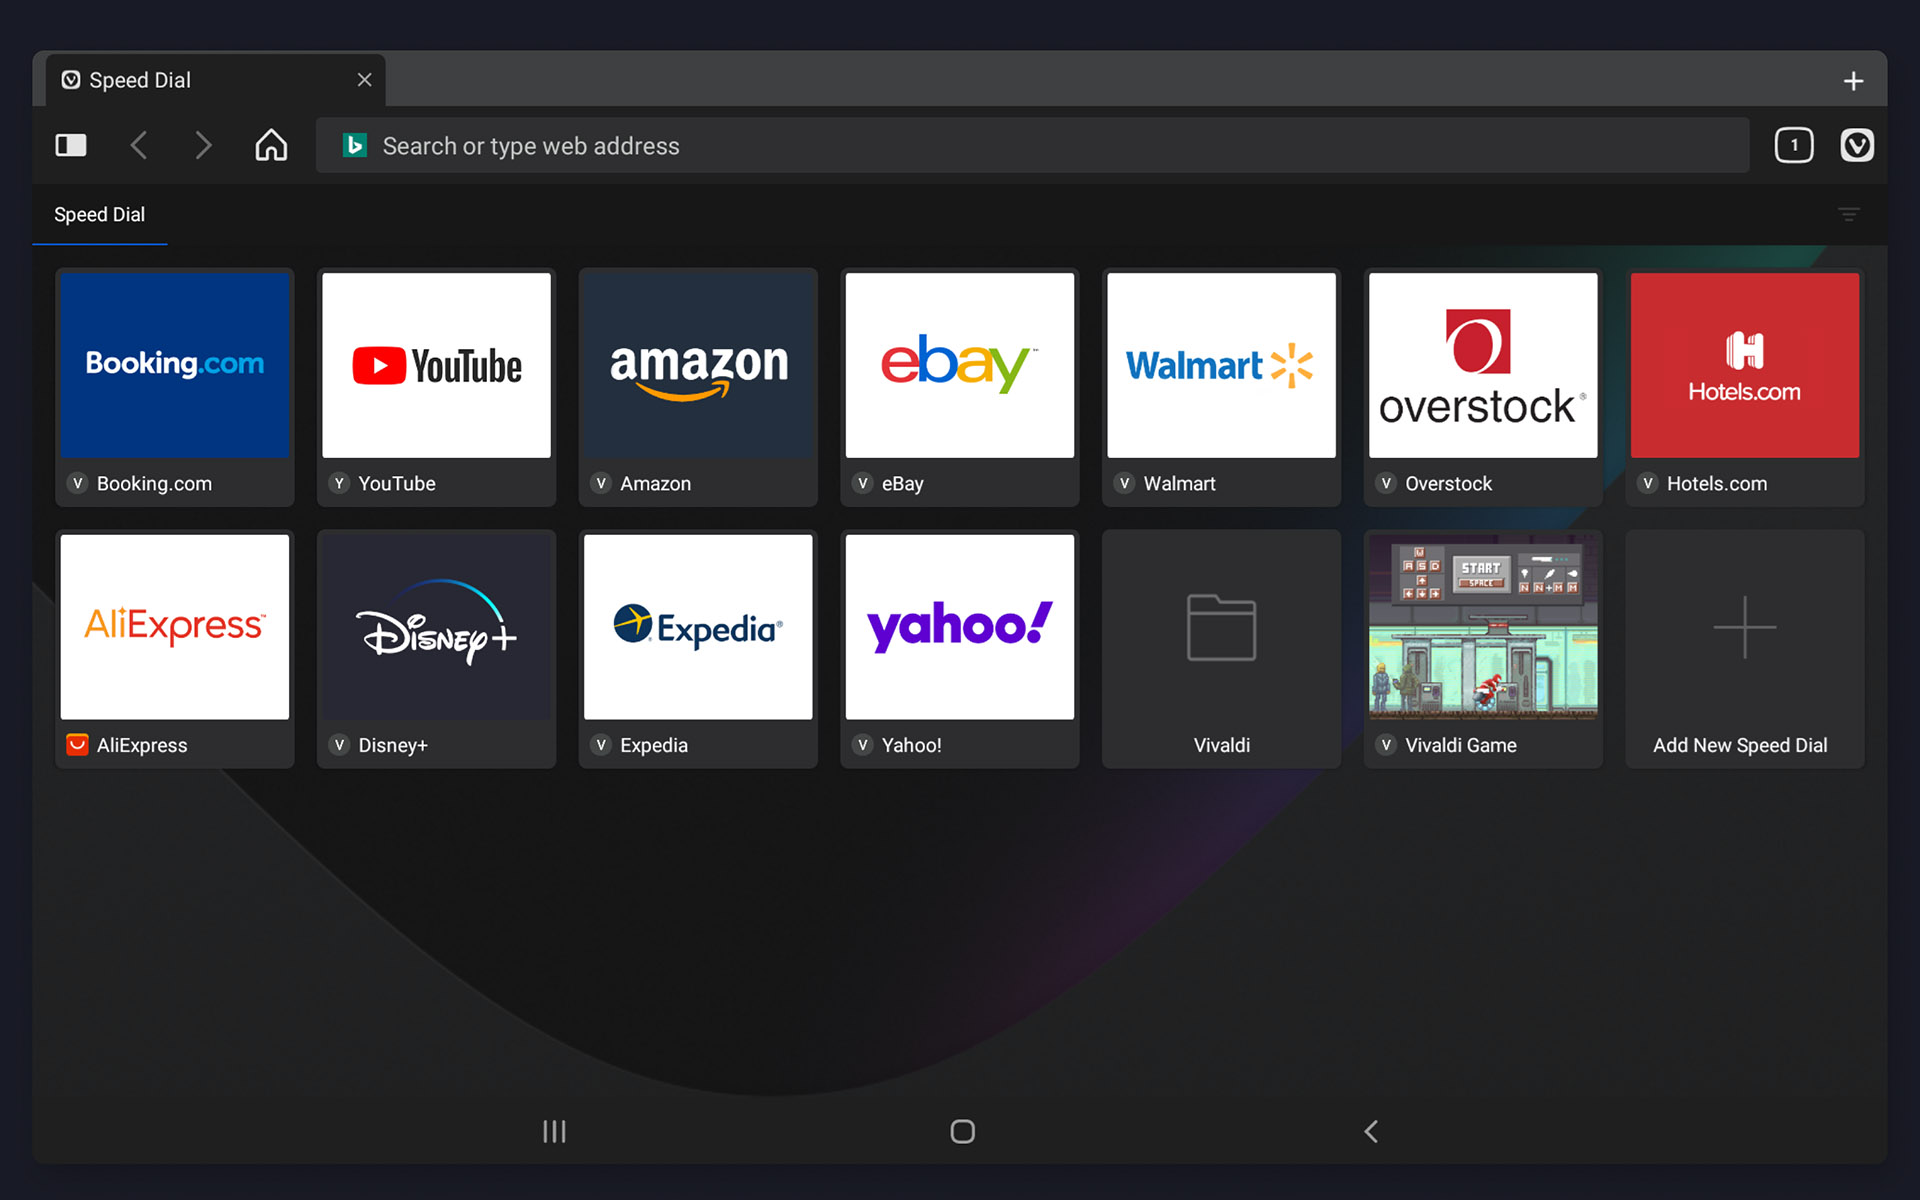Open the Vivaldi menu icon
Screen dimensions: 1920x1200
tap(1857, 146)
